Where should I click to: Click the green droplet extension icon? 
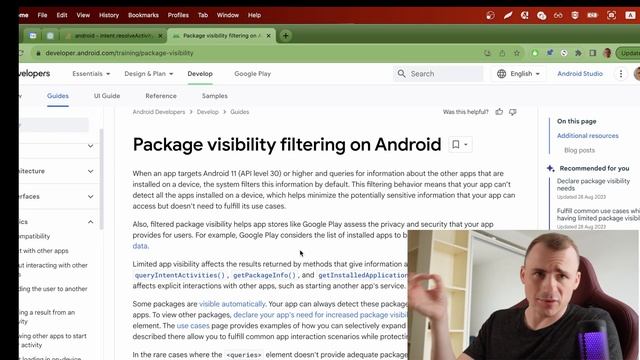pyautogui.click(x=535, y=53)
